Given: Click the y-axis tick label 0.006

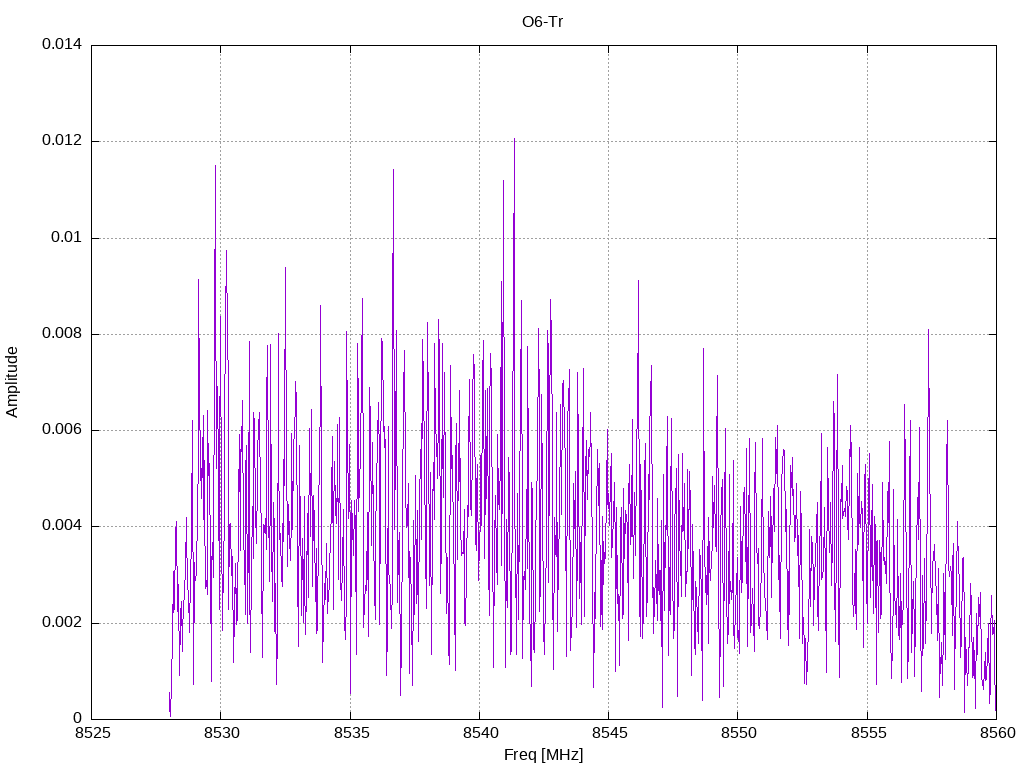Looking at the screenshot, I should point(62,430).
